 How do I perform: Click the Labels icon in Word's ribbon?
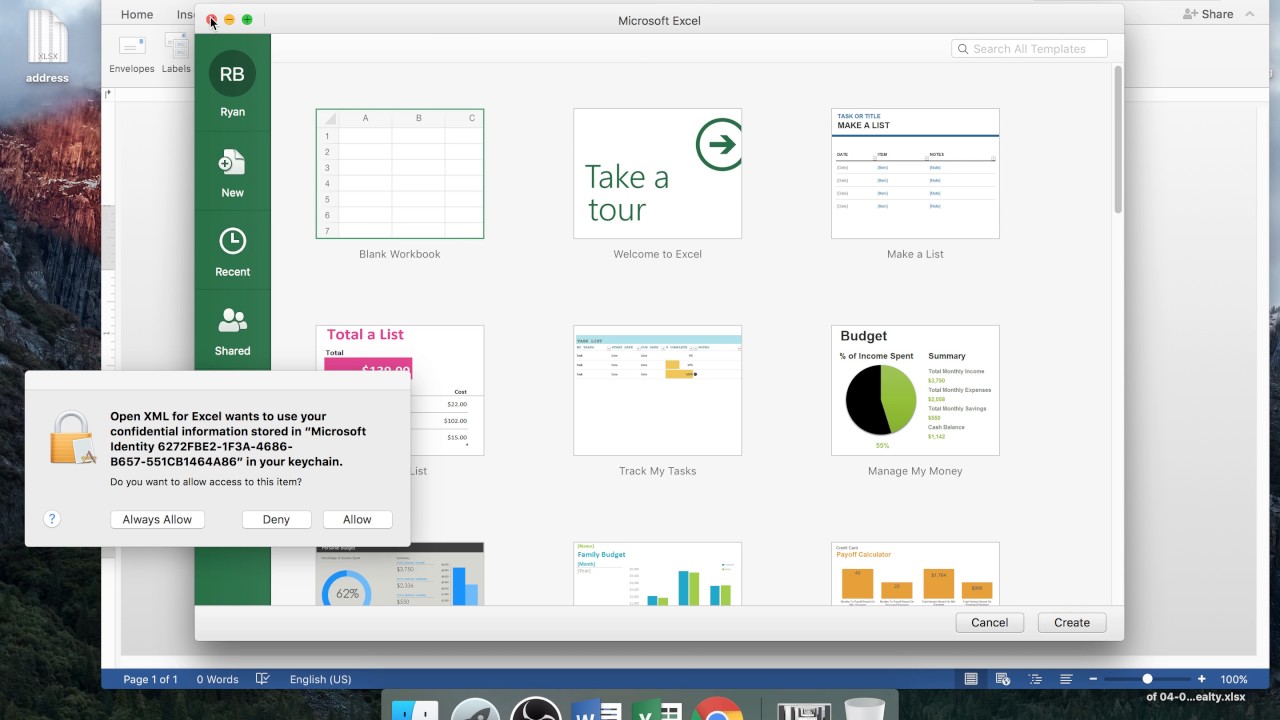pyautogui.click(x=176, y=46)
